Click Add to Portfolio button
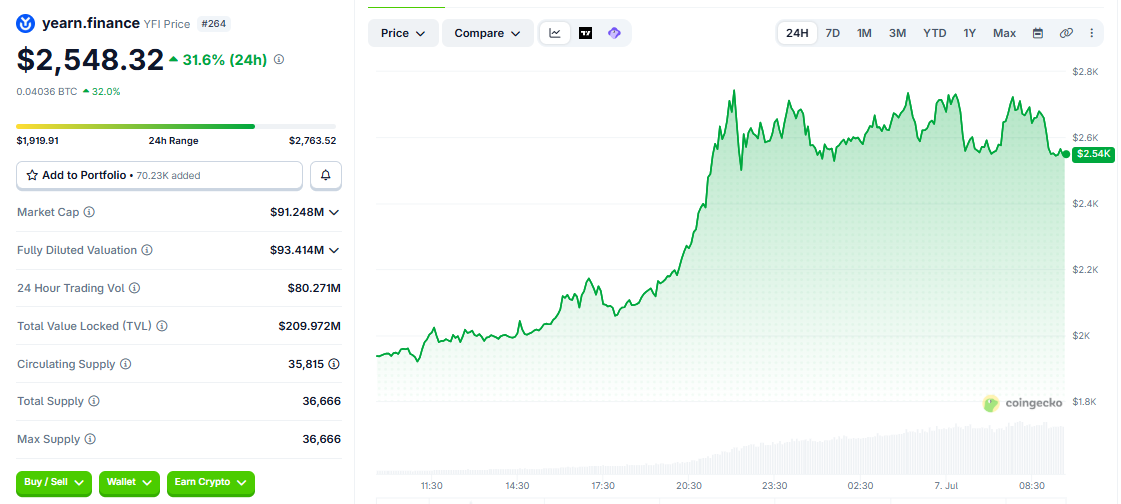The image size is (1121, 504). (159, 175)
